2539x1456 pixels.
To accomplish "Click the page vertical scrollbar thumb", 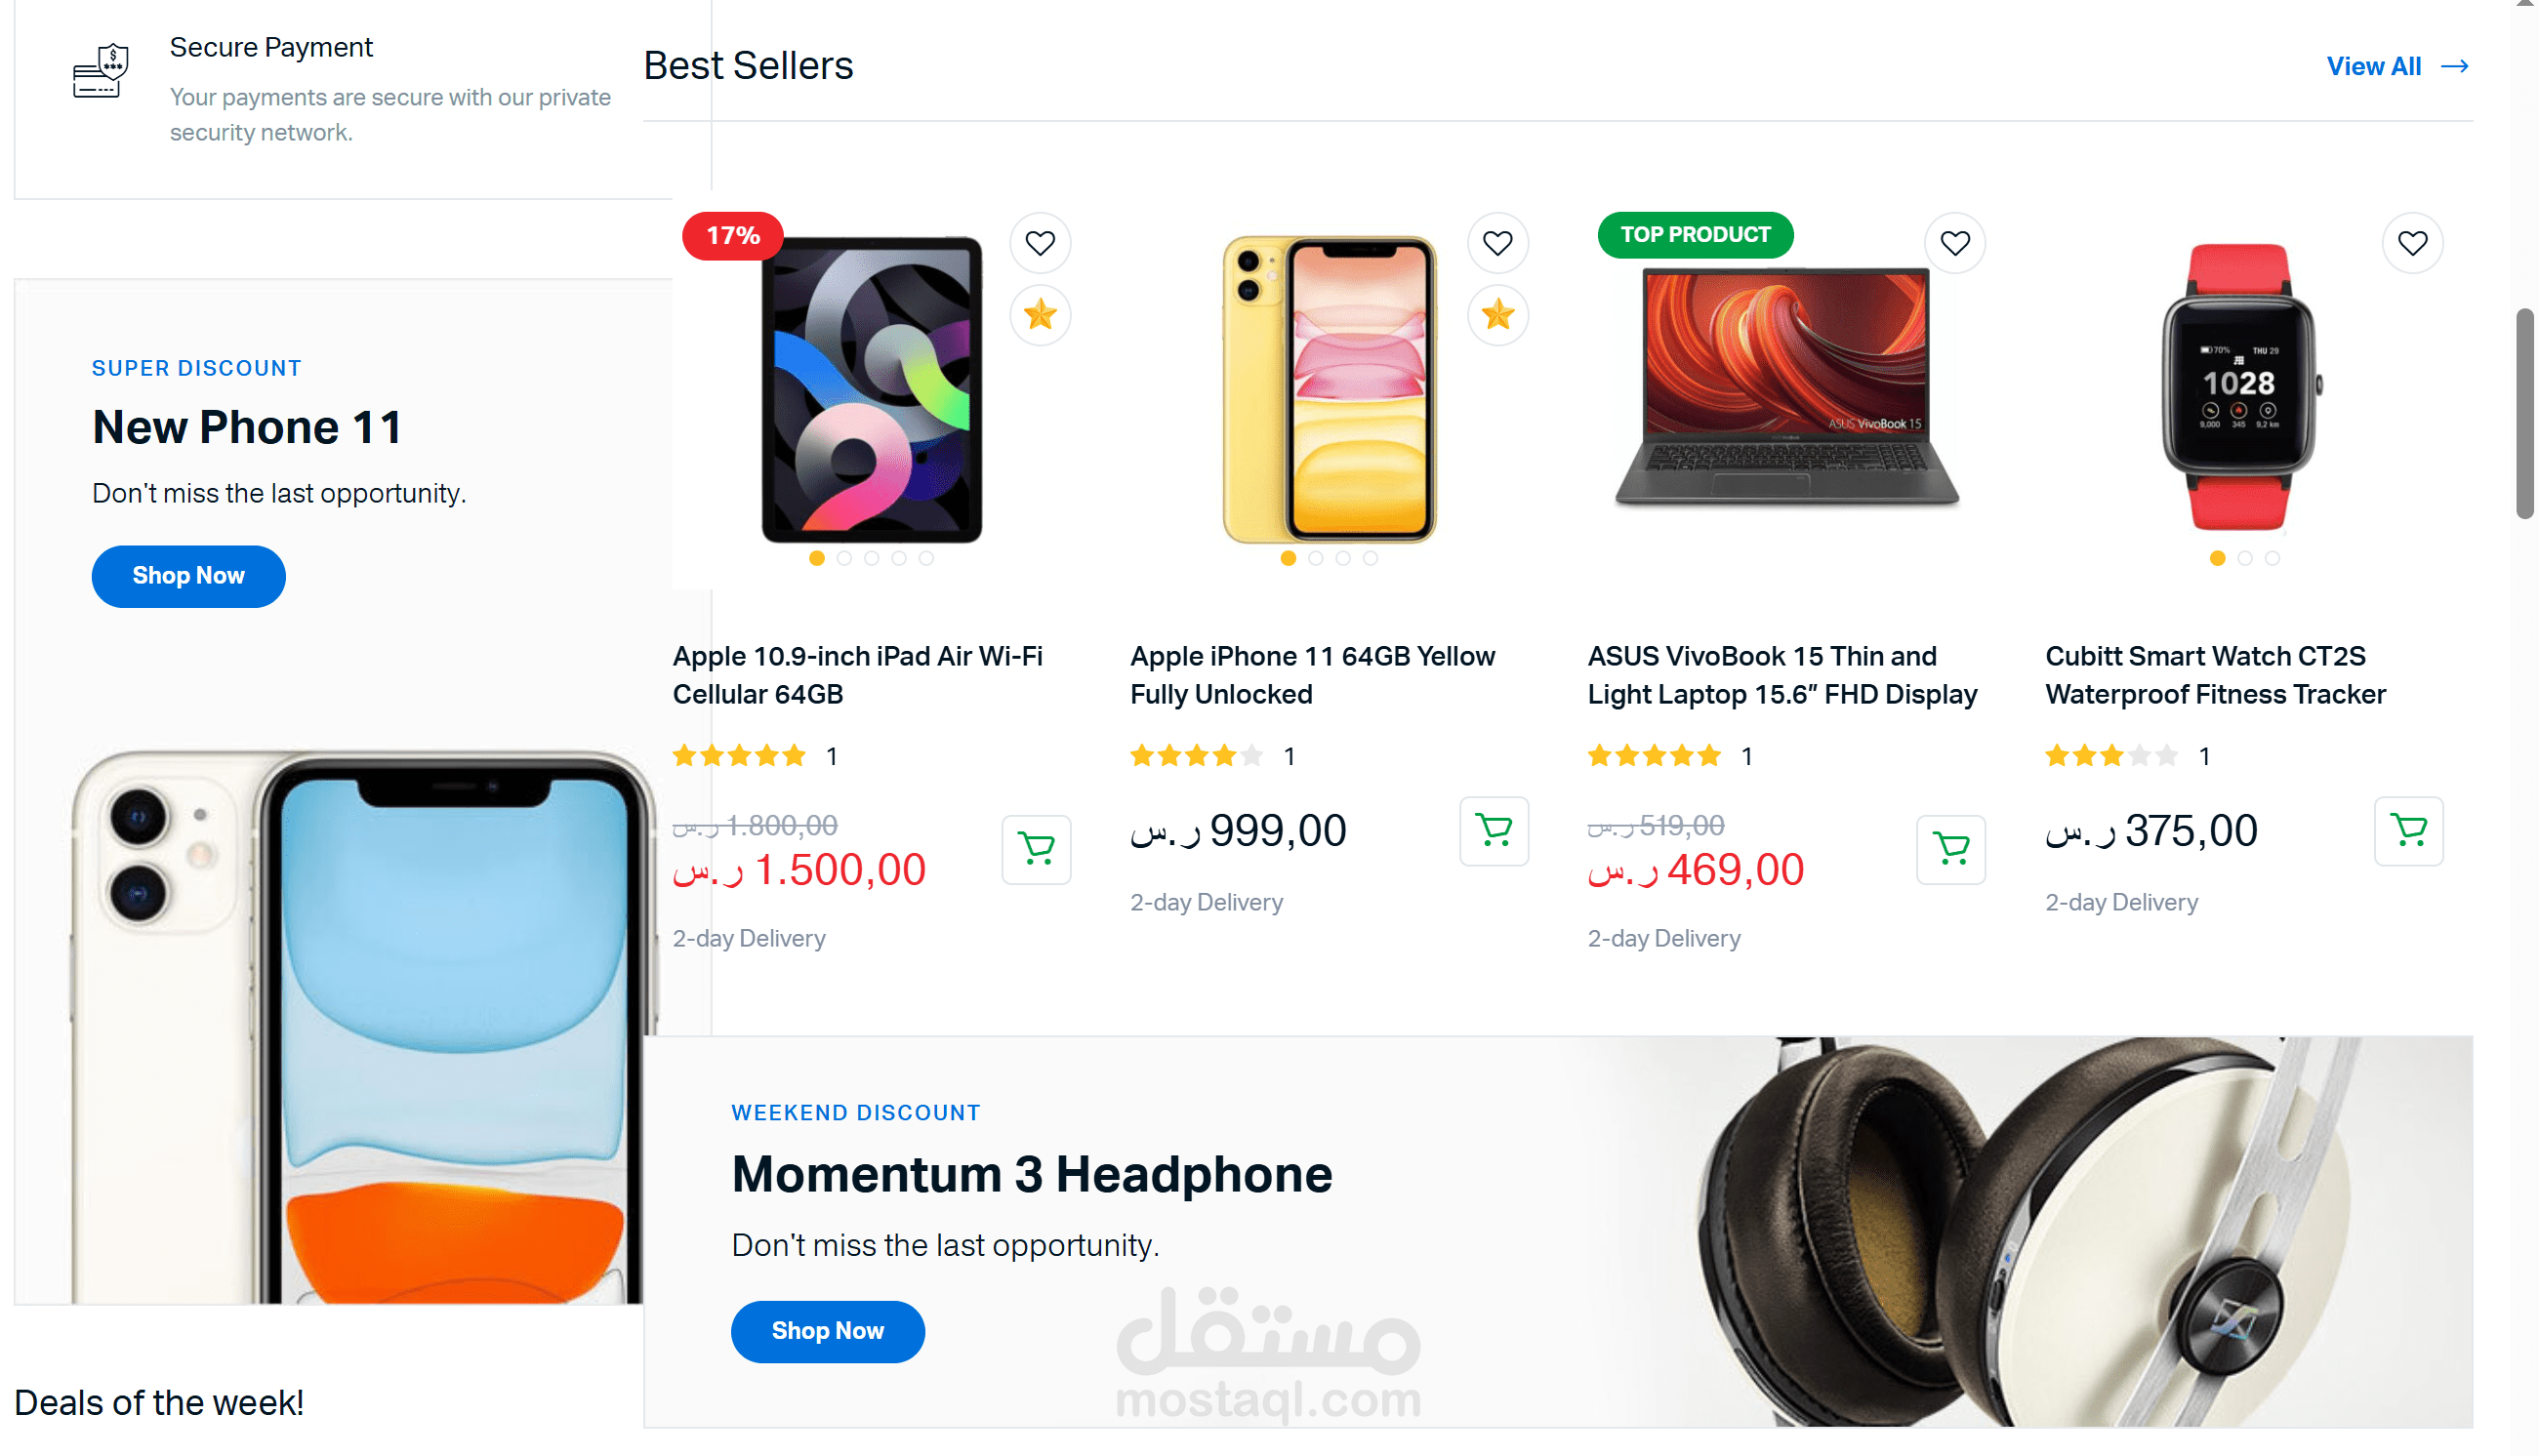I will 2525,414.
